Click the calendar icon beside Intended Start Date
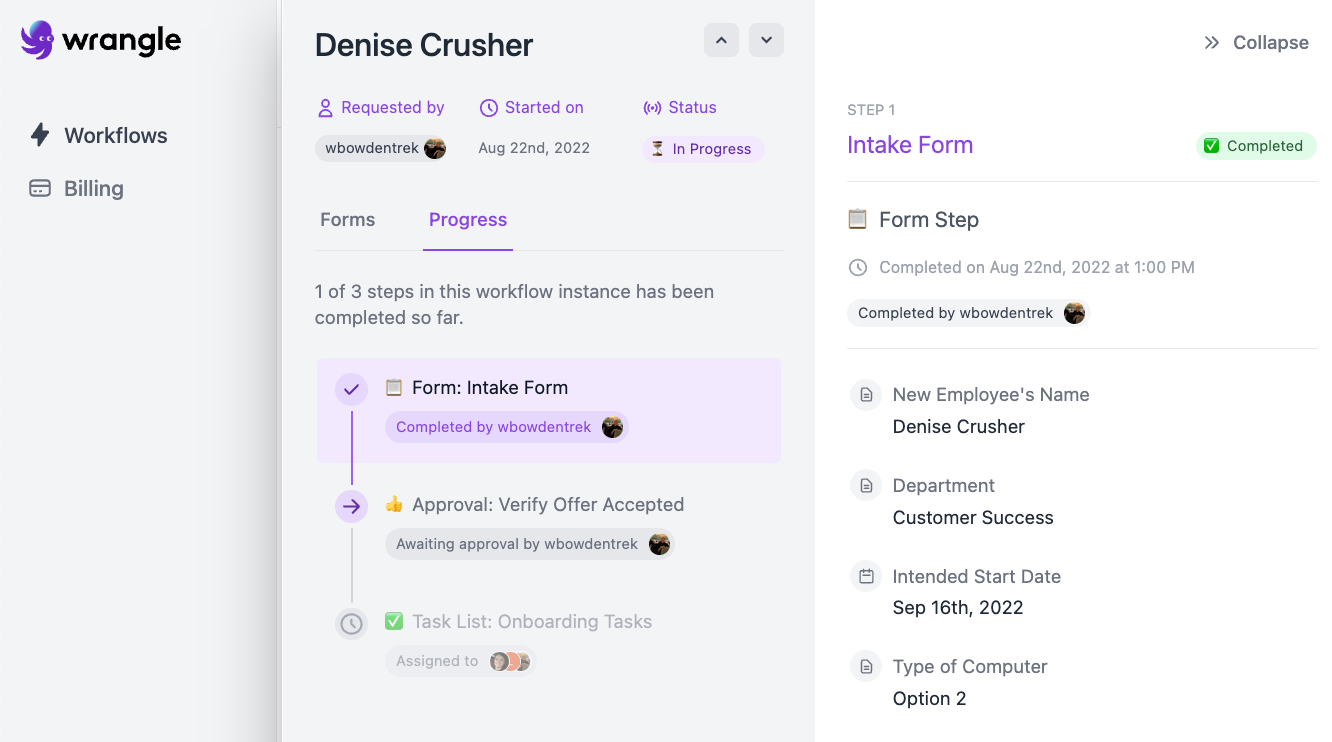The image size is (1332, 742). click(x=866, y=577)
